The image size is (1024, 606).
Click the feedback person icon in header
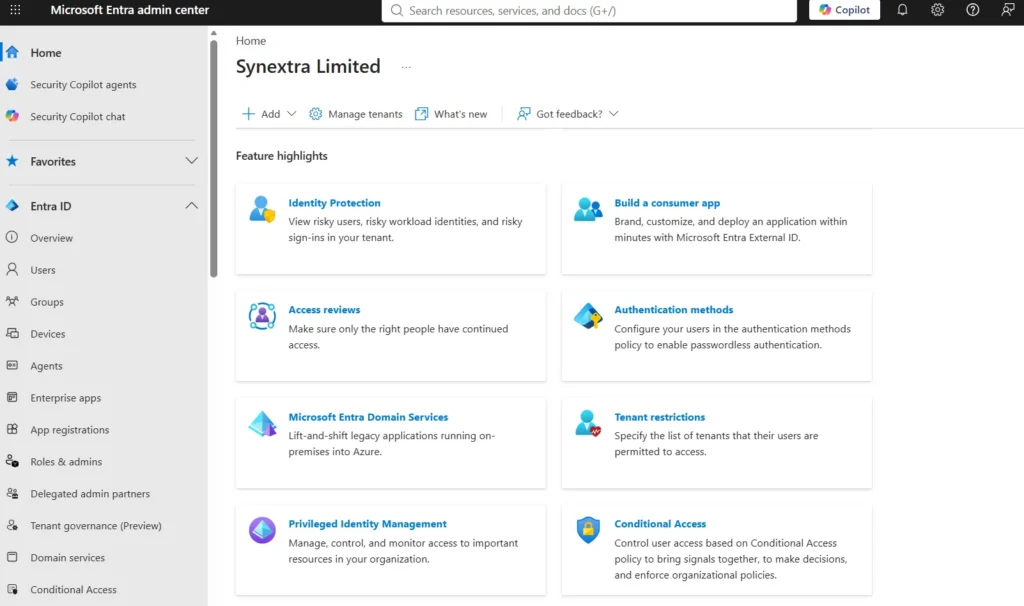tap(1008, 10)
